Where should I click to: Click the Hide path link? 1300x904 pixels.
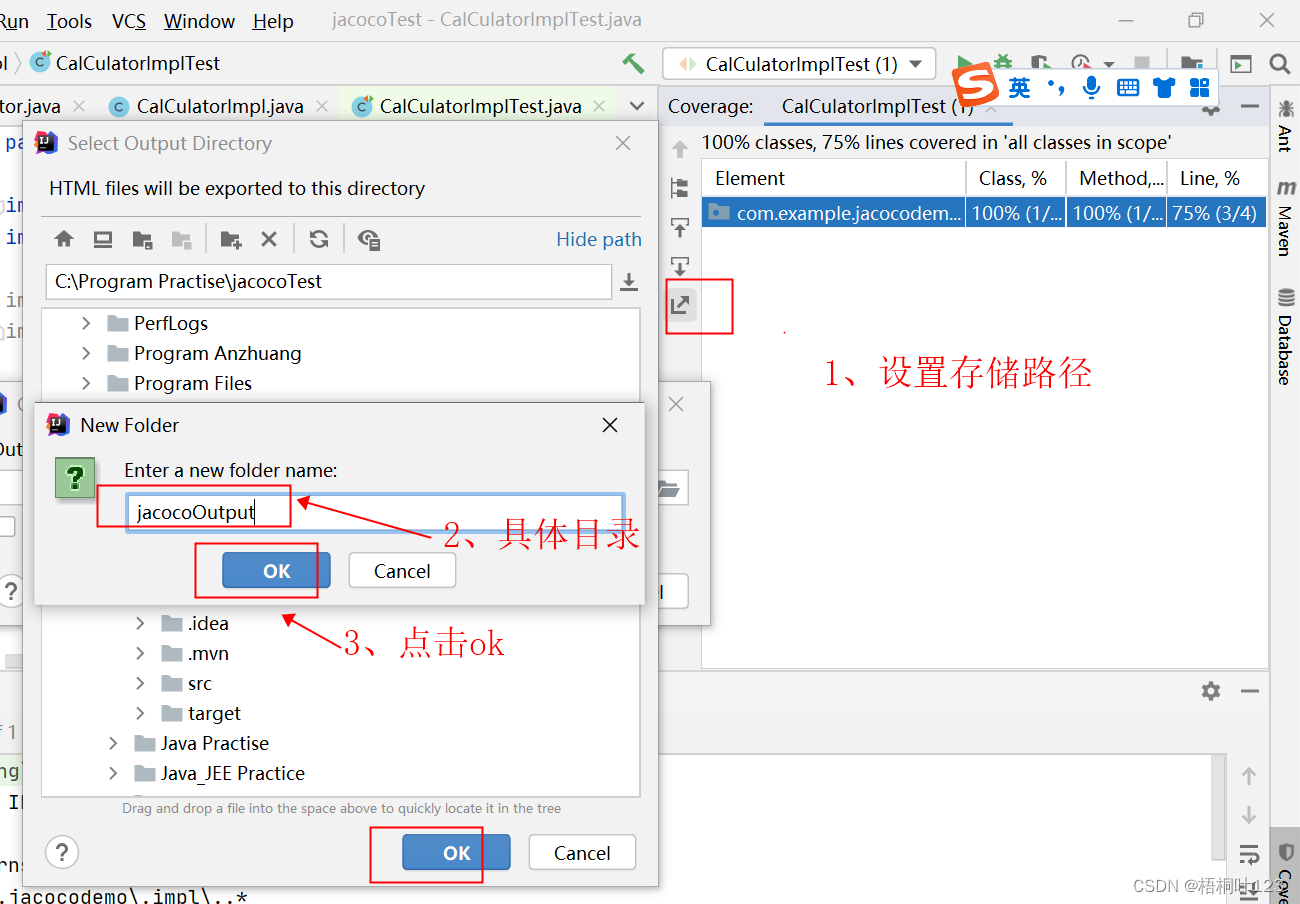click(x=599, y=239)
